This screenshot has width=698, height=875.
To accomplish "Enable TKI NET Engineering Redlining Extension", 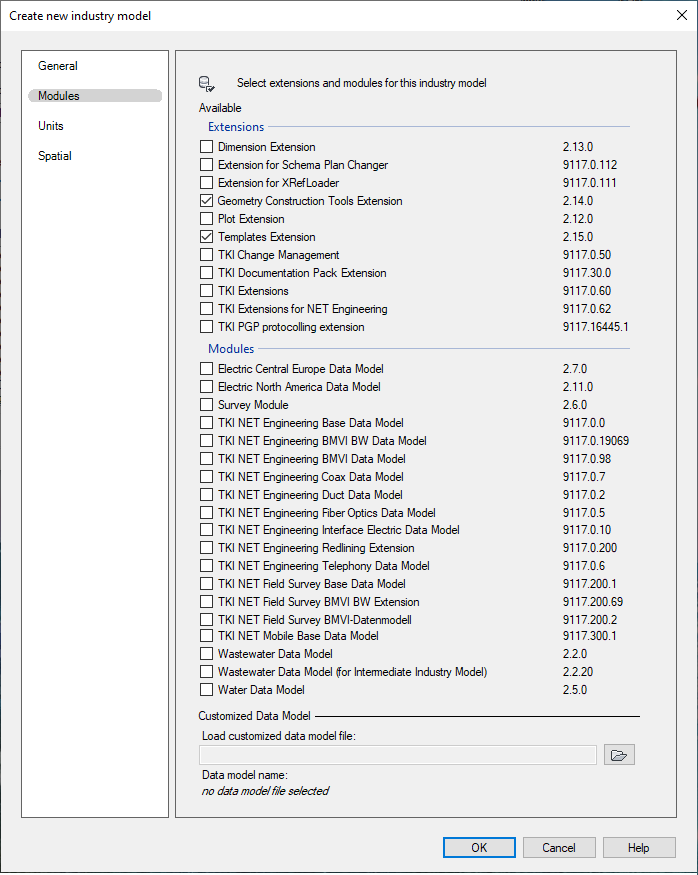I will (x=206, y=547).
